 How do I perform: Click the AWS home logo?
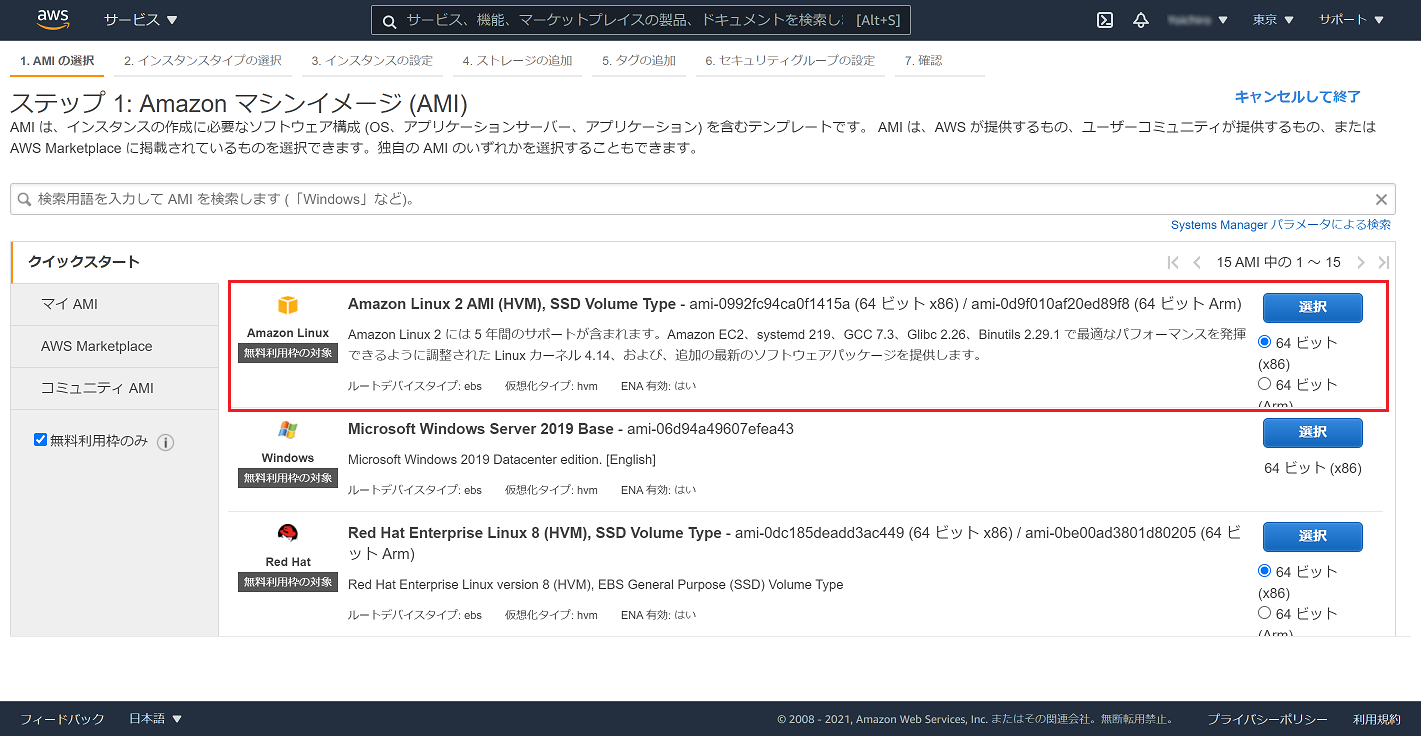52,19
